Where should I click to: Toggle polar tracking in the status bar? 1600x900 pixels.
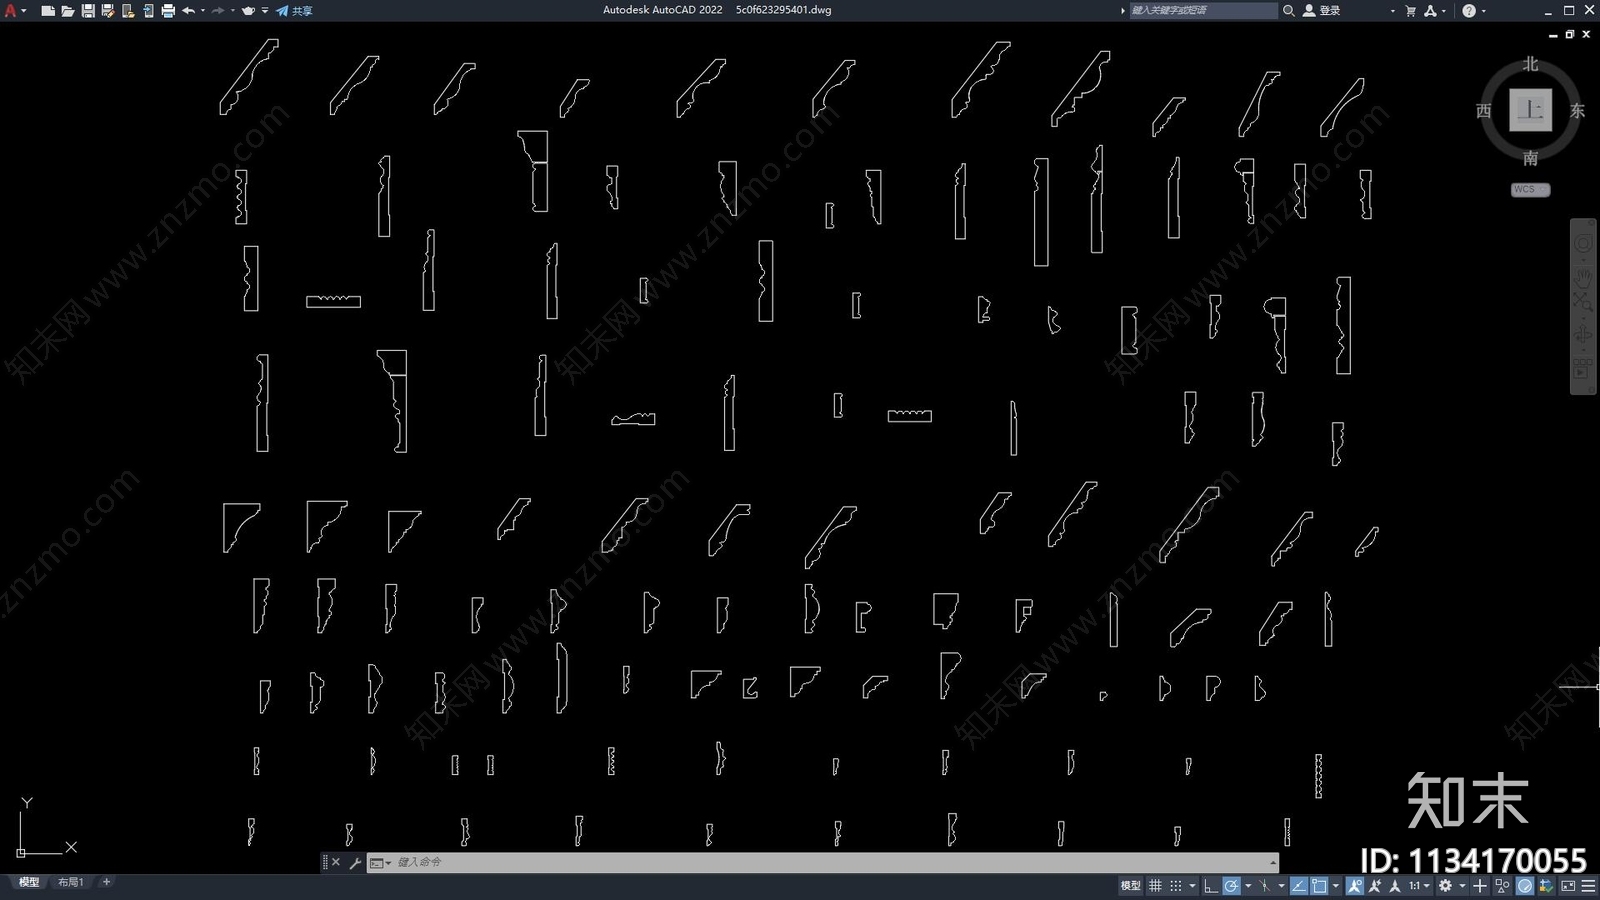click(1231, 886)
